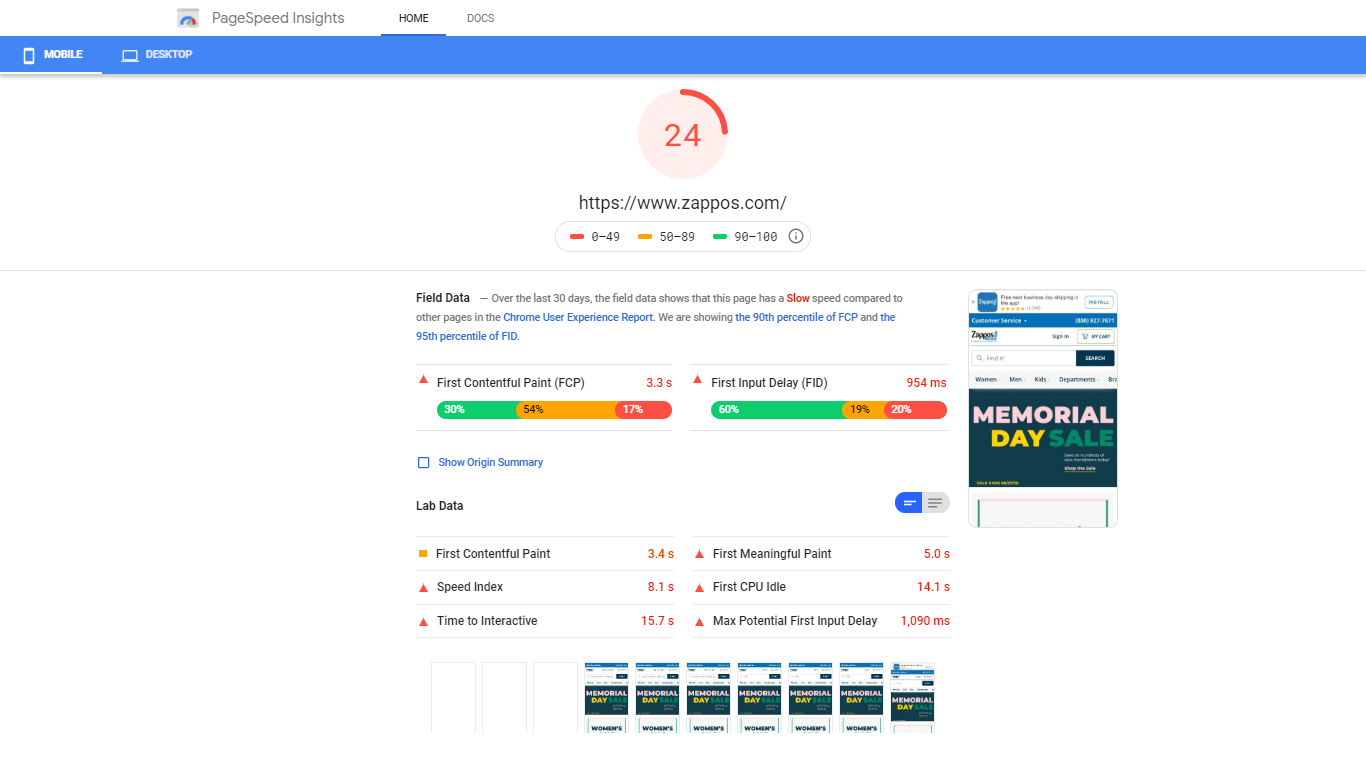Follow the 90th percentile of FCP link
This screenshot has height=768, width=1366.
coord(796,317)
